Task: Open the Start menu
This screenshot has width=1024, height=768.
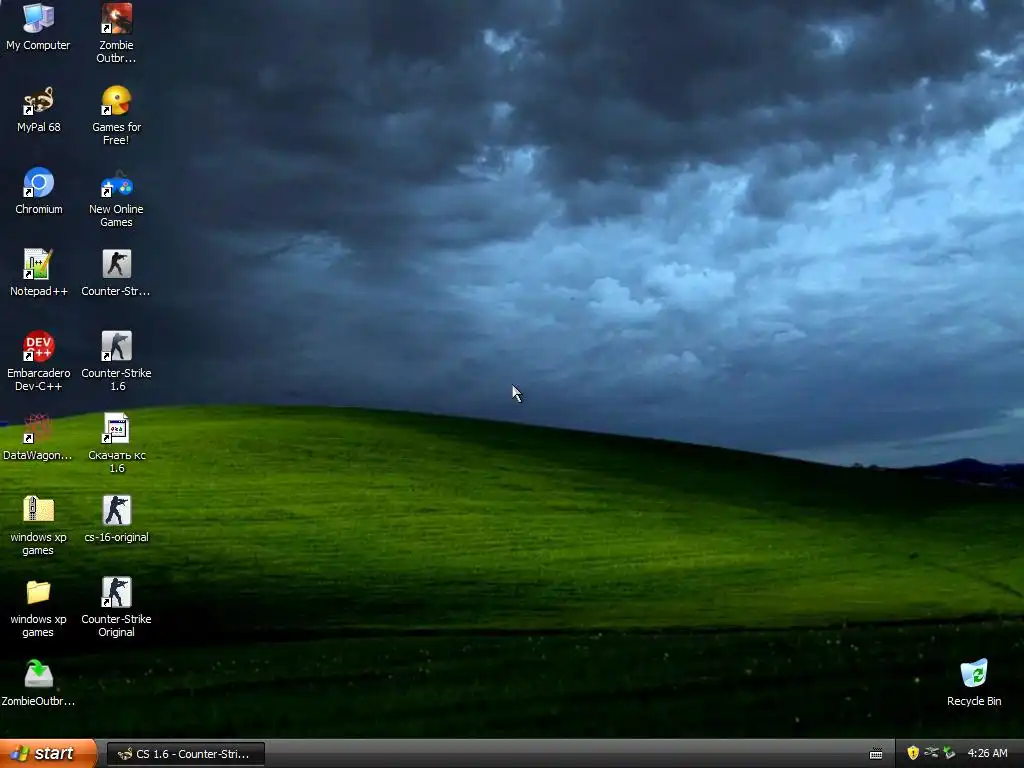Action: point(48,754)
